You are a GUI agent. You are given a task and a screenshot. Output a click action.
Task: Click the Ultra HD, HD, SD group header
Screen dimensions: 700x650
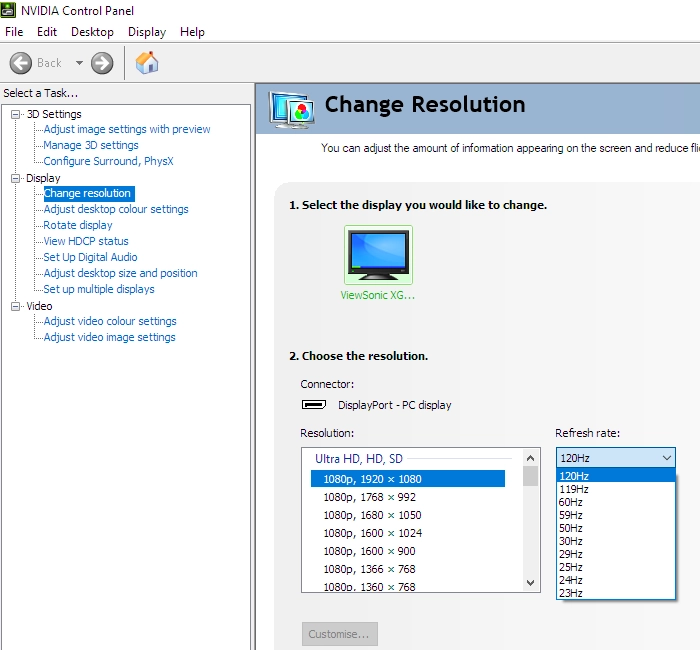click(359, 458)
